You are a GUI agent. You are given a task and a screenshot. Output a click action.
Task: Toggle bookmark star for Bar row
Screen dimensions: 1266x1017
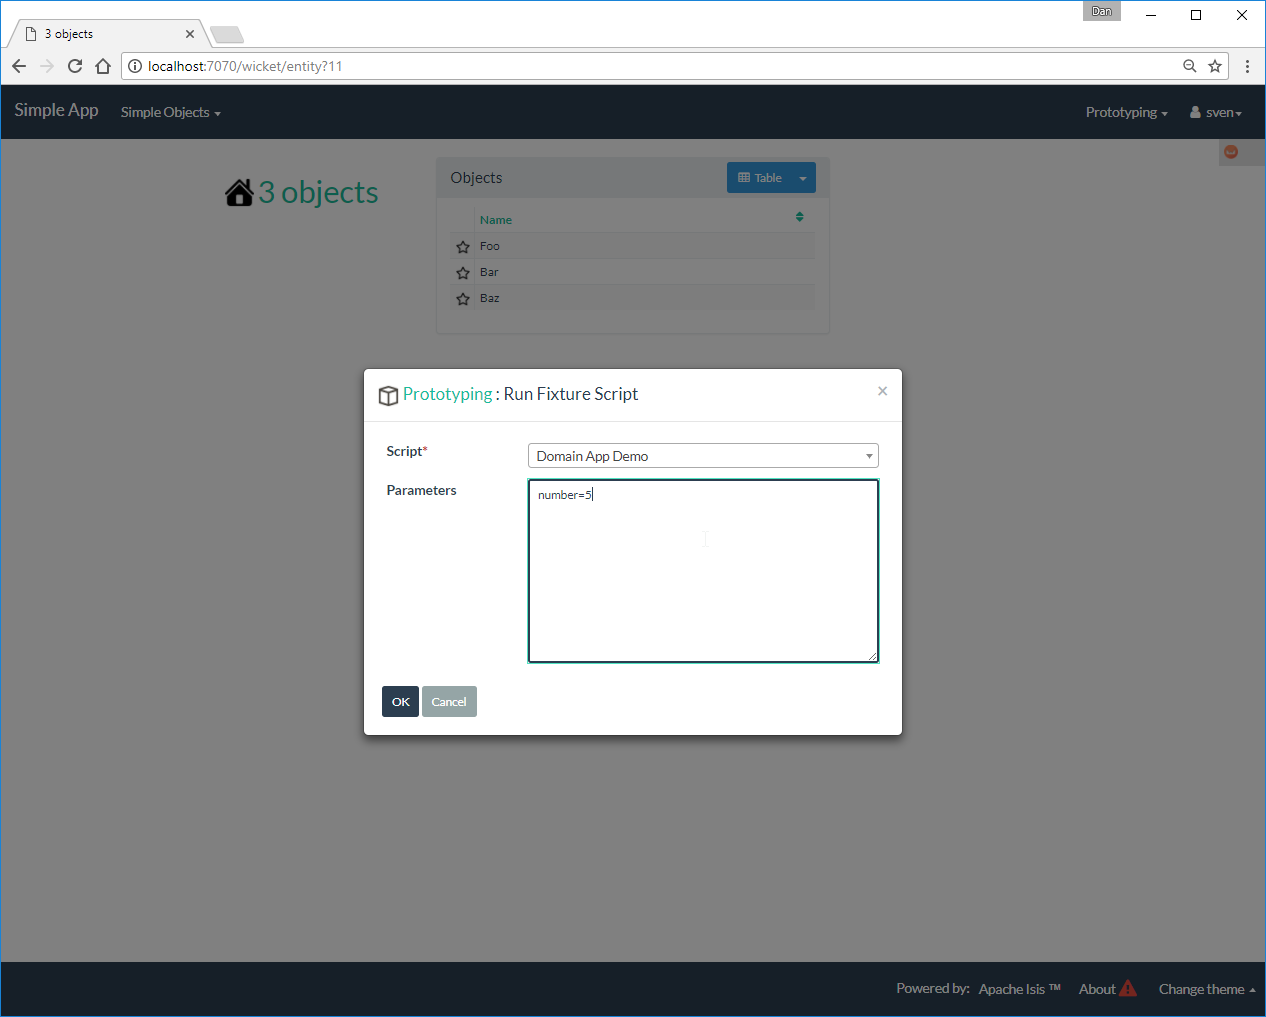[463, 273]
